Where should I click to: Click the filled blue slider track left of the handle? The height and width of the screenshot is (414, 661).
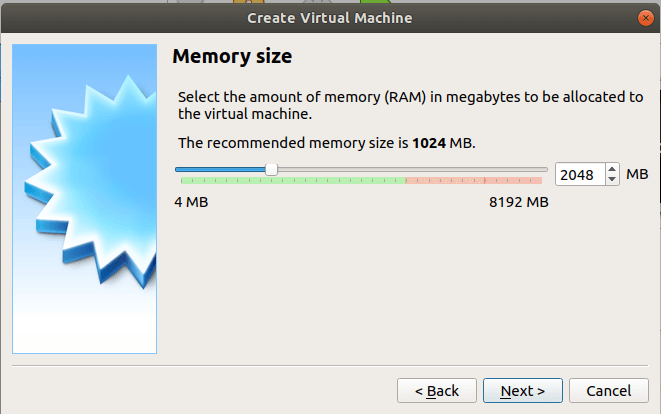[220, 170]
